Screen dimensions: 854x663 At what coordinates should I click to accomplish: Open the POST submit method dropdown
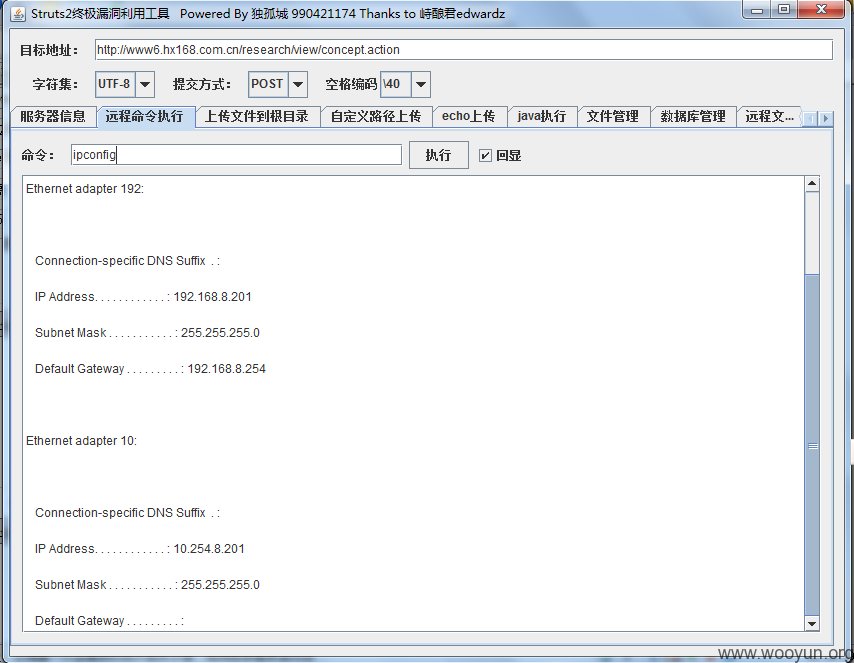click(298, 84)
